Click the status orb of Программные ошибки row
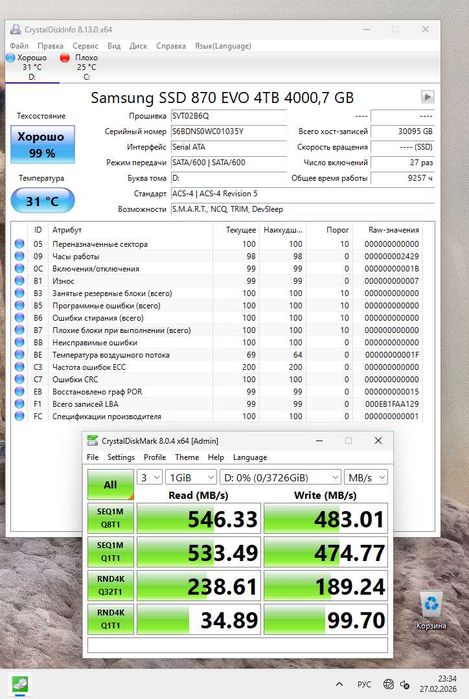This screenshot has height=699, width=469. (19, 305)
